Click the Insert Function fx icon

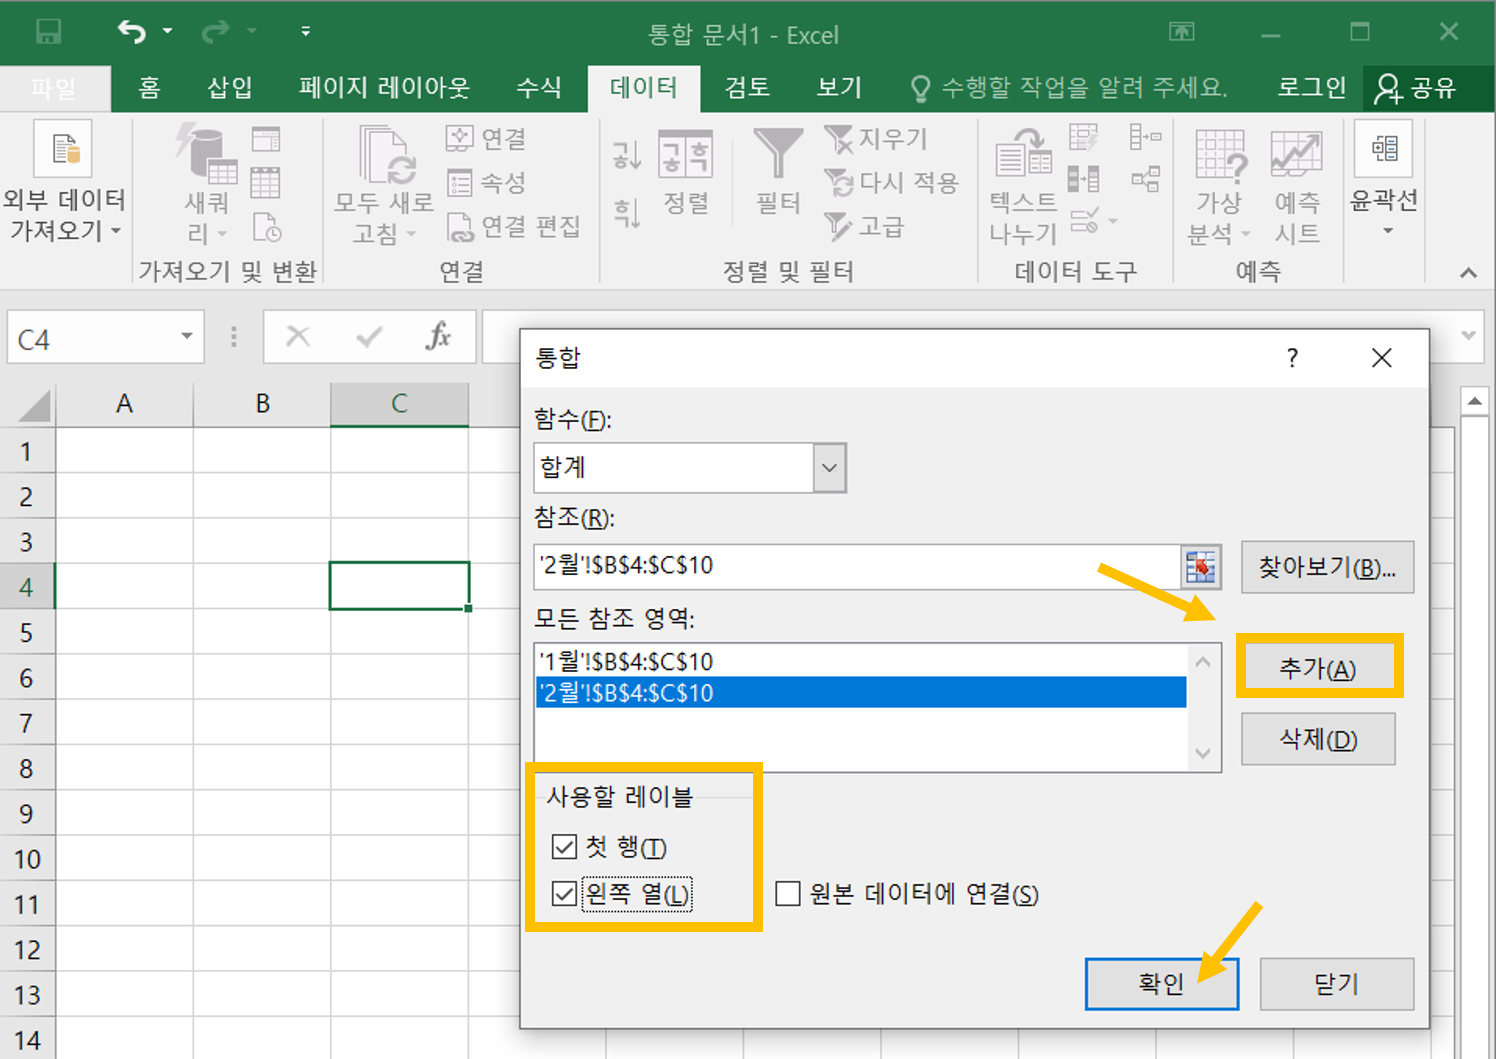pyautogui.click(x=437, y=337)
